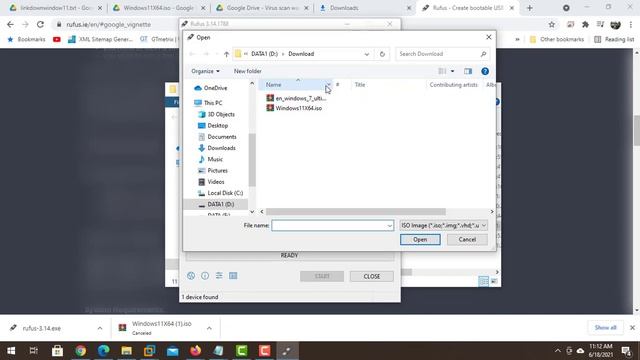Open File name history dropdown
The width and height of the screenshot is (640, 360).
click(x=390, y=225)
